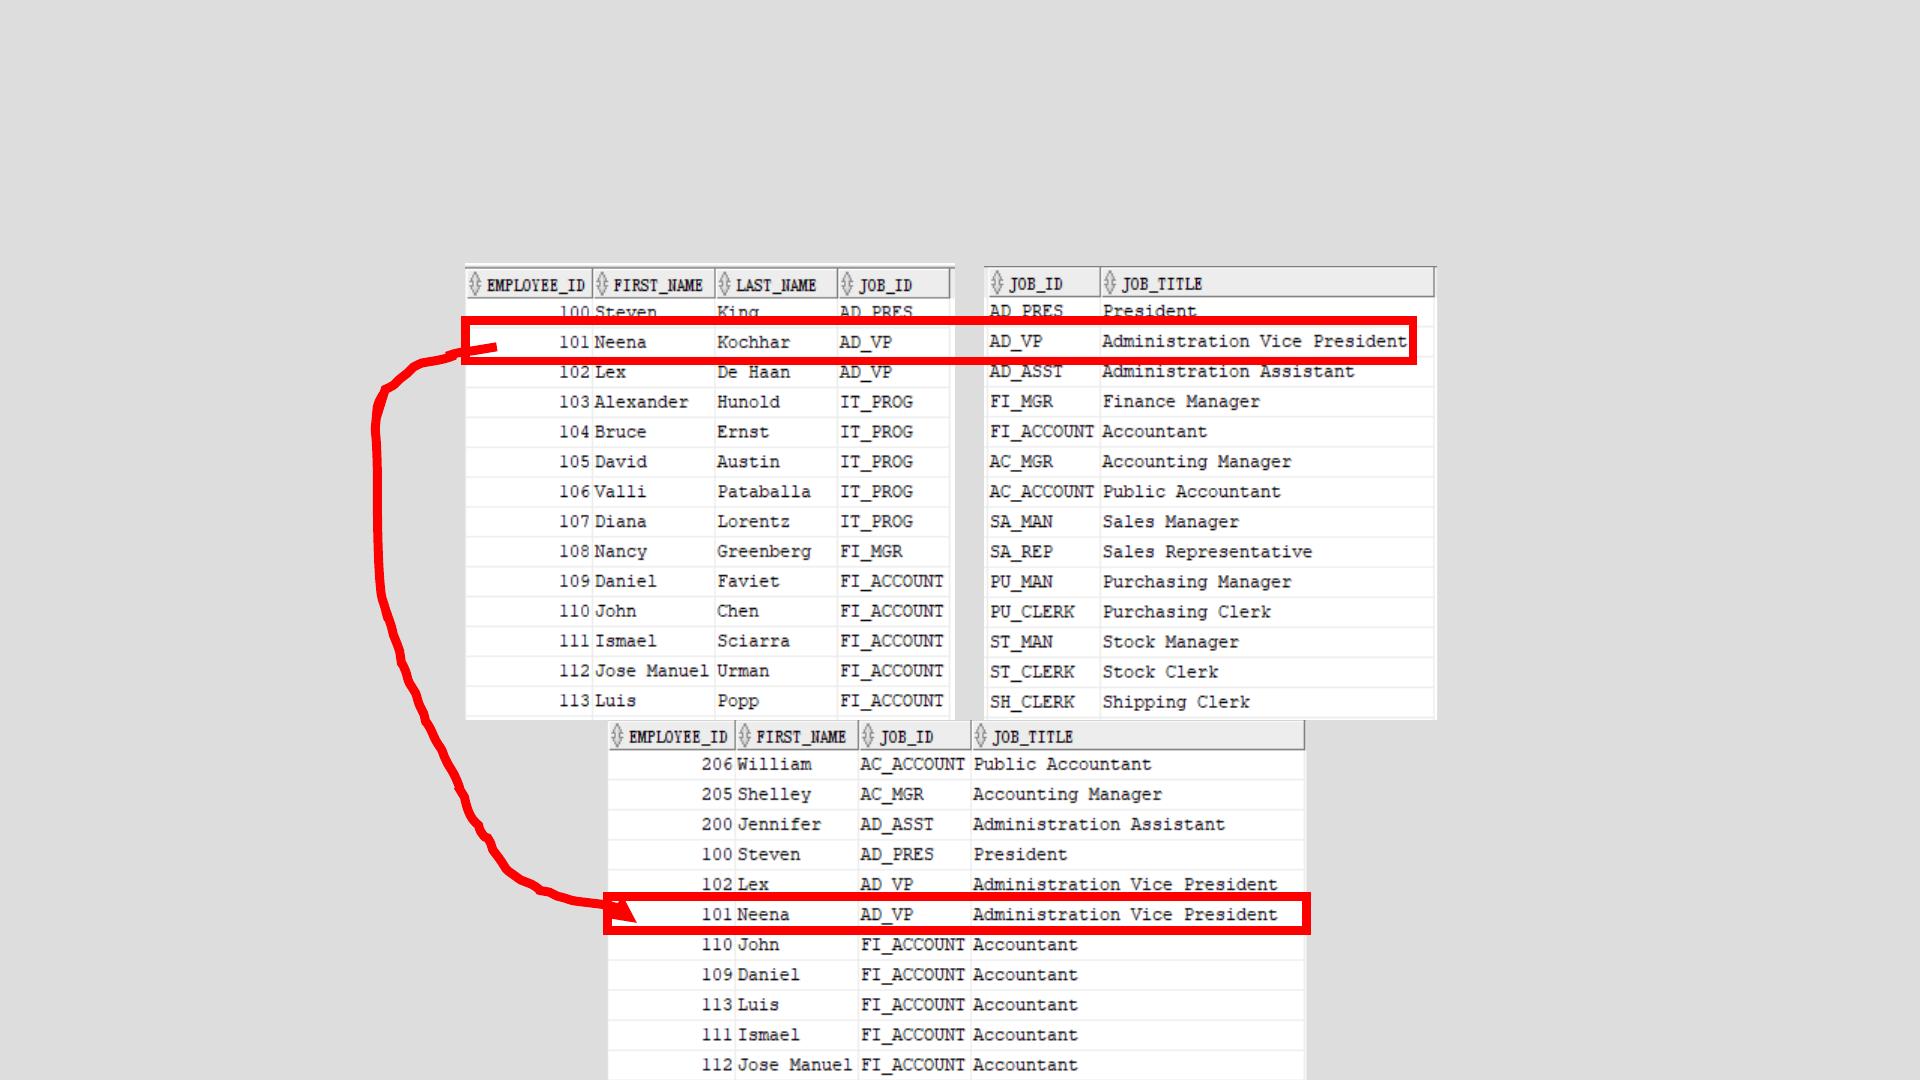The image size is (1920, 1080).
Task: Click the Greenberg last name cell
Action: click(763, 552)
